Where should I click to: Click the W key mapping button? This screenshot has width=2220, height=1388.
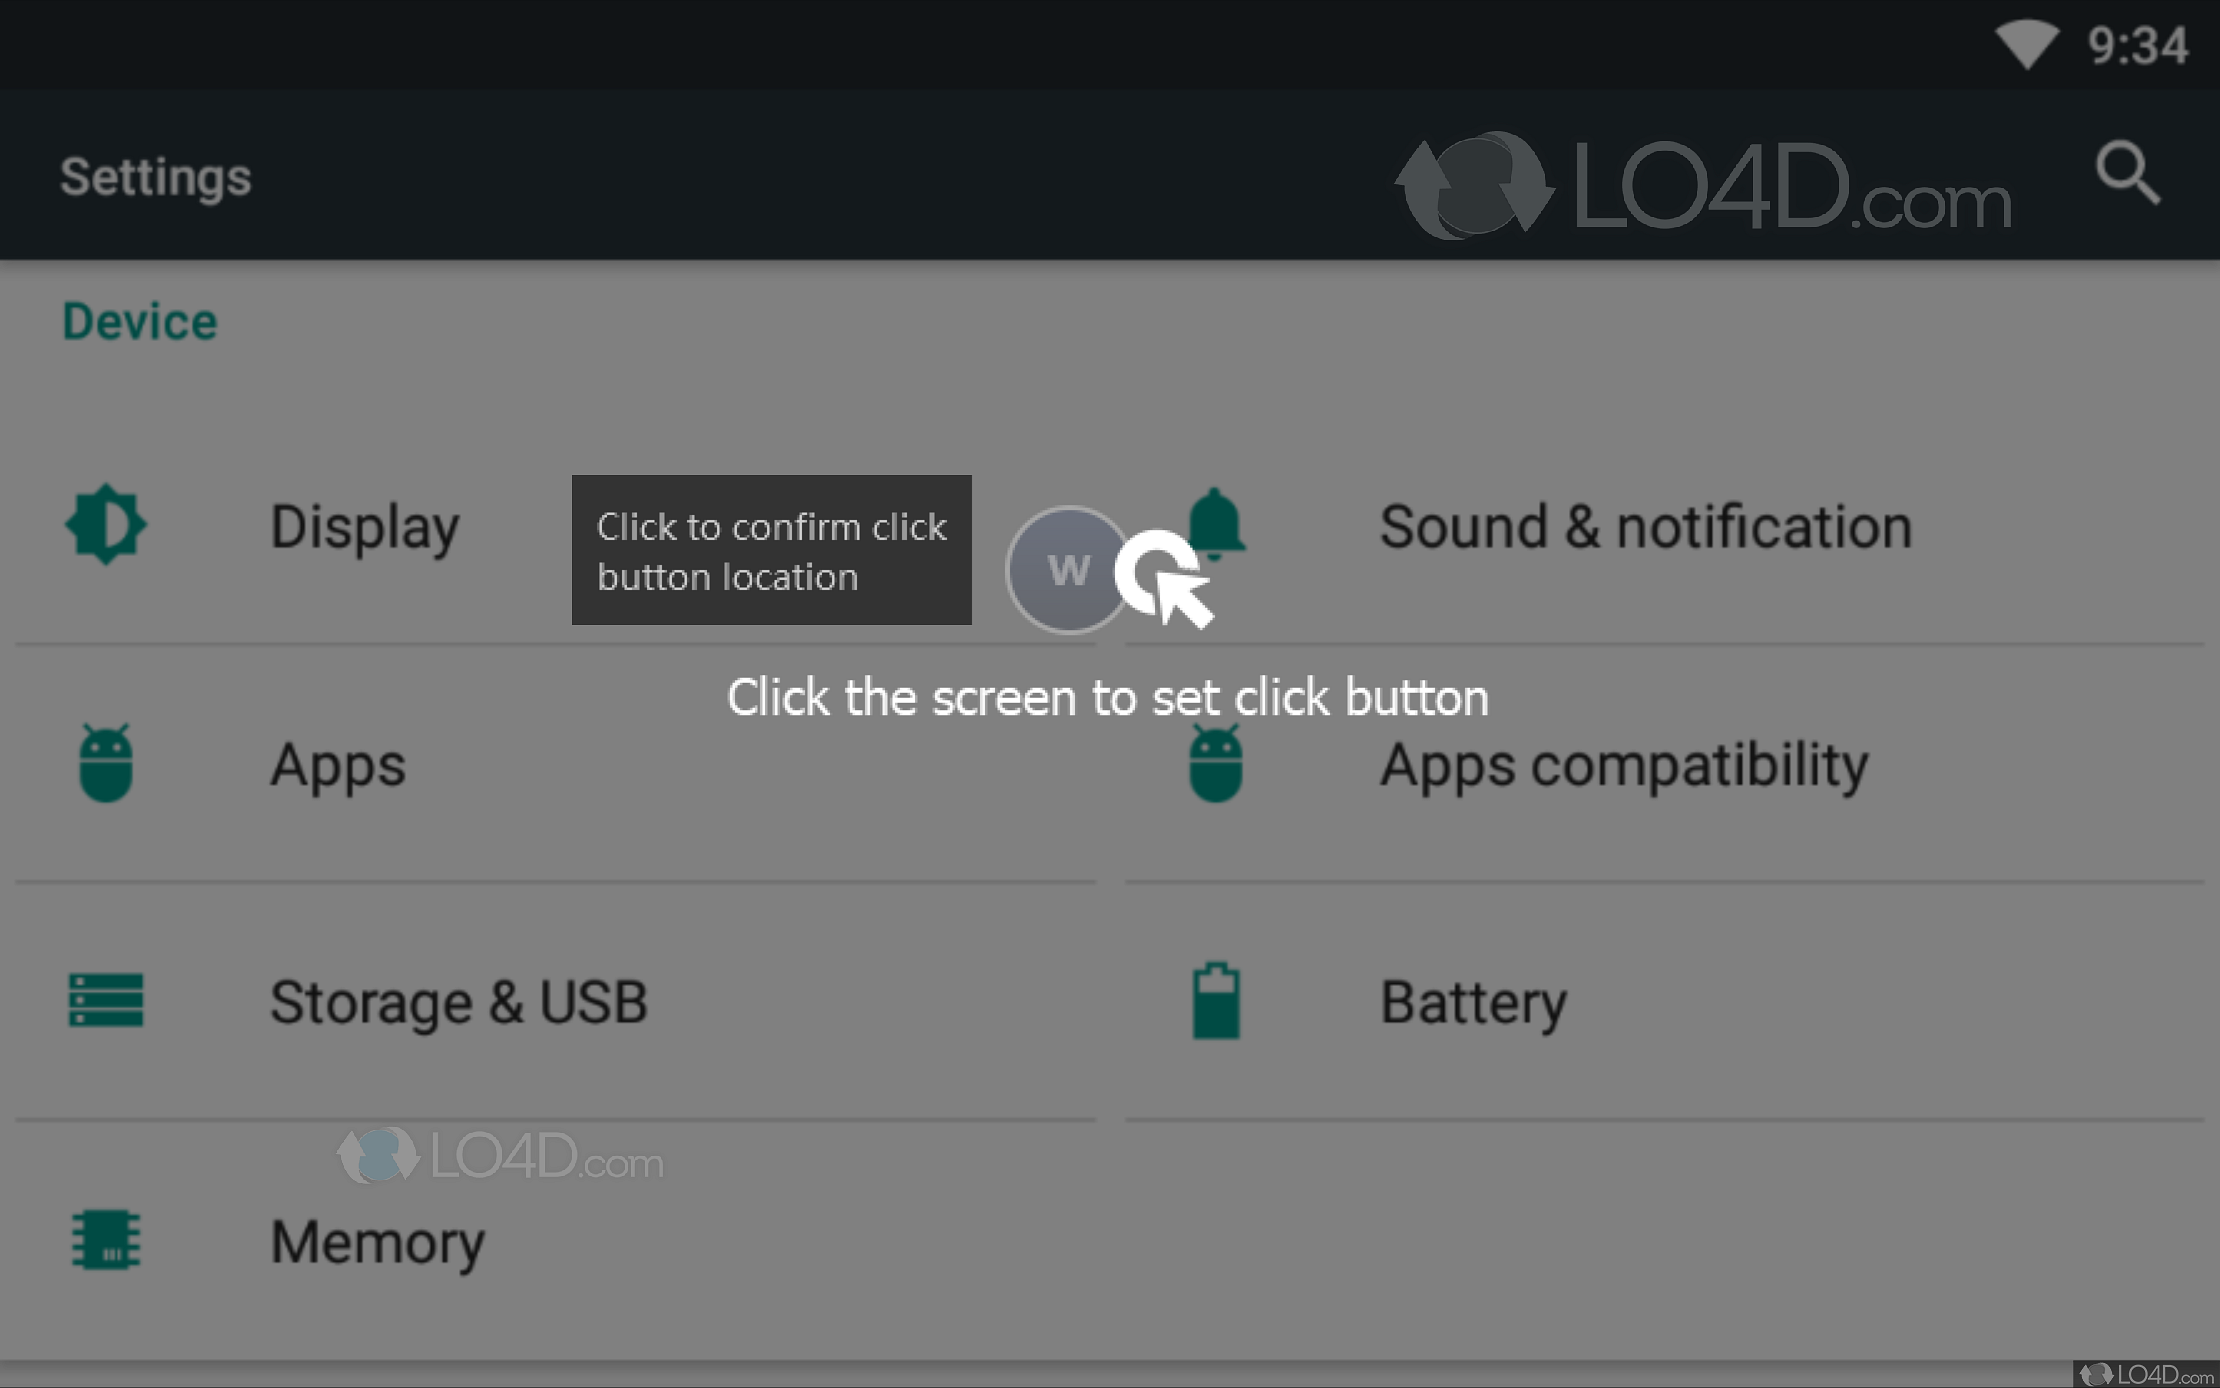(x=1068, y=570)
